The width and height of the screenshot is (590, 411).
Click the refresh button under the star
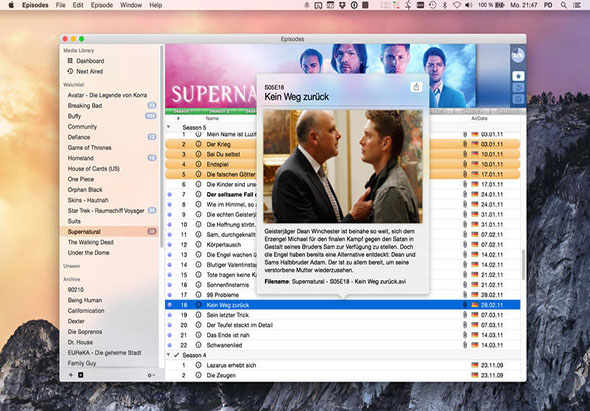pyautogui.click(x=518, y=88)
